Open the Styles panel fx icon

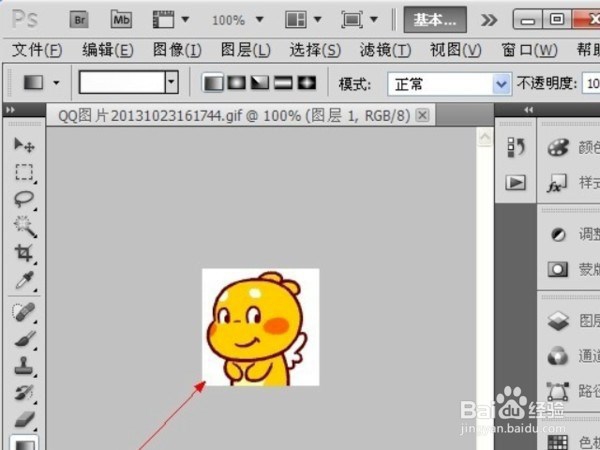coord(557,183)
